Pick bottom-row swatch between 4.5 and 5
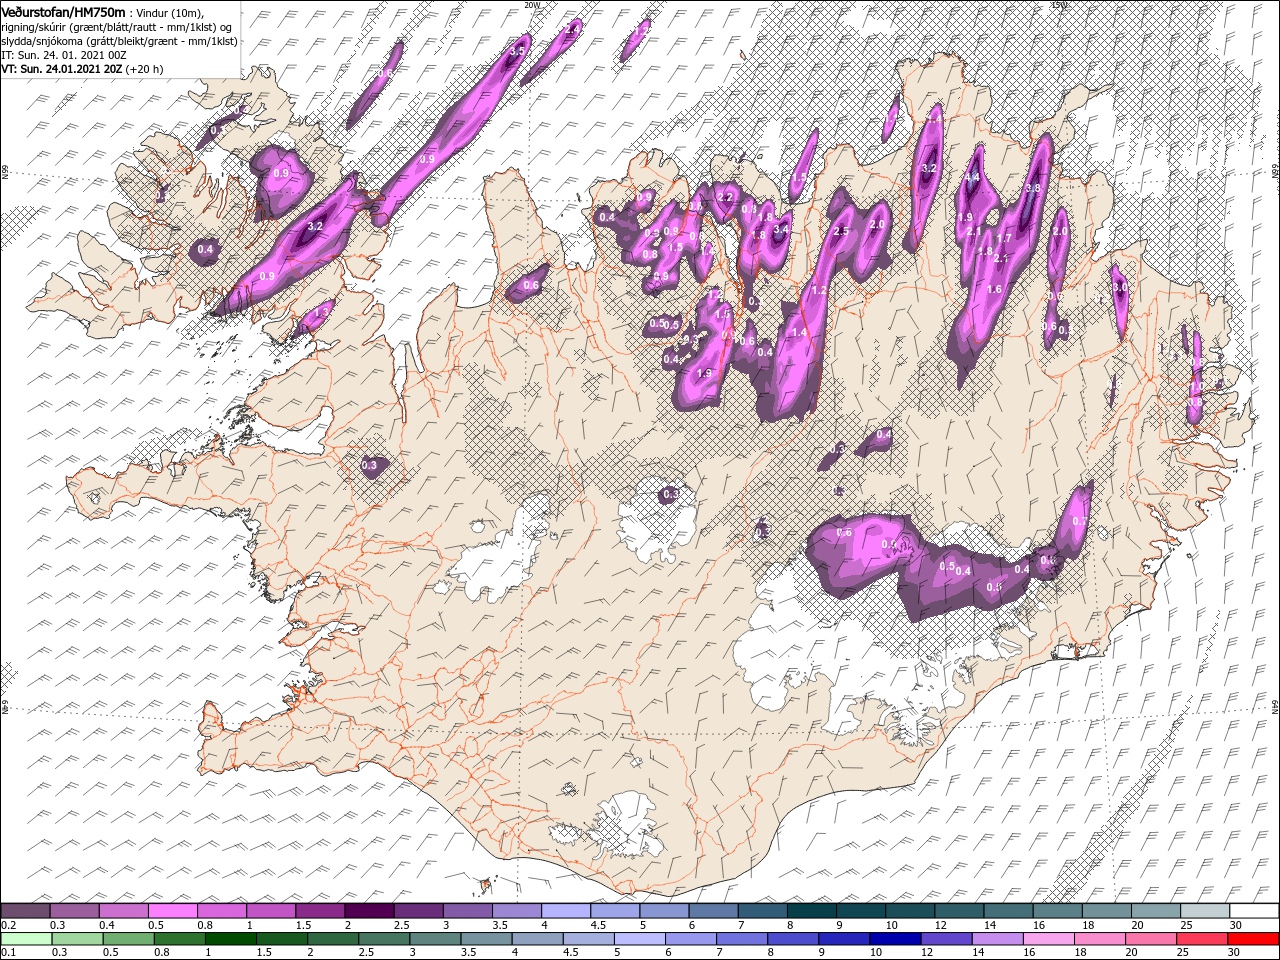The height and width of the screenshot is (960, 1280). pyautogui.click(x=589, y=939)
